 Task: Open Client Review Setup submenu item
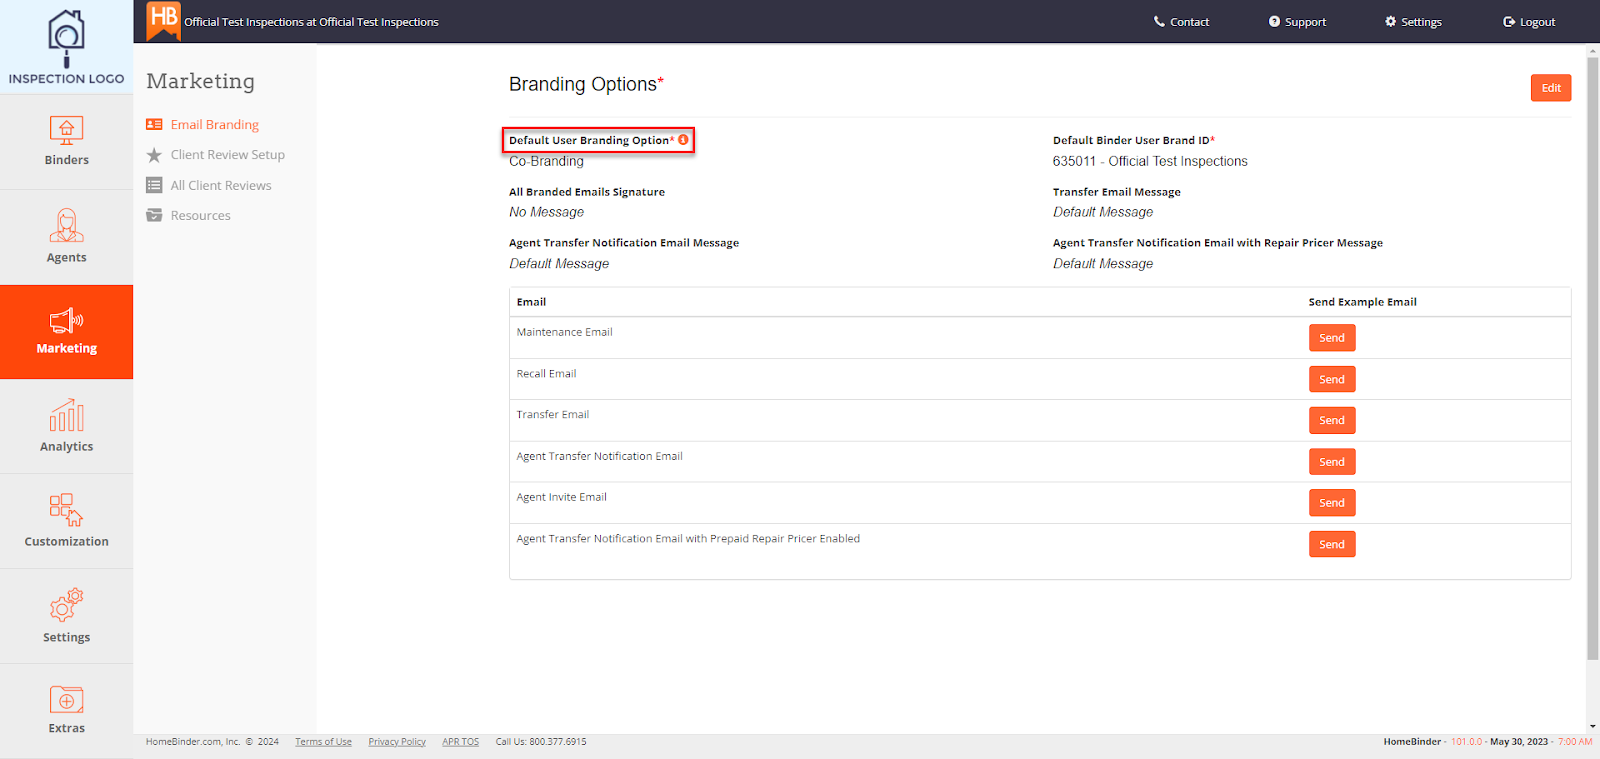click(227, 155)
